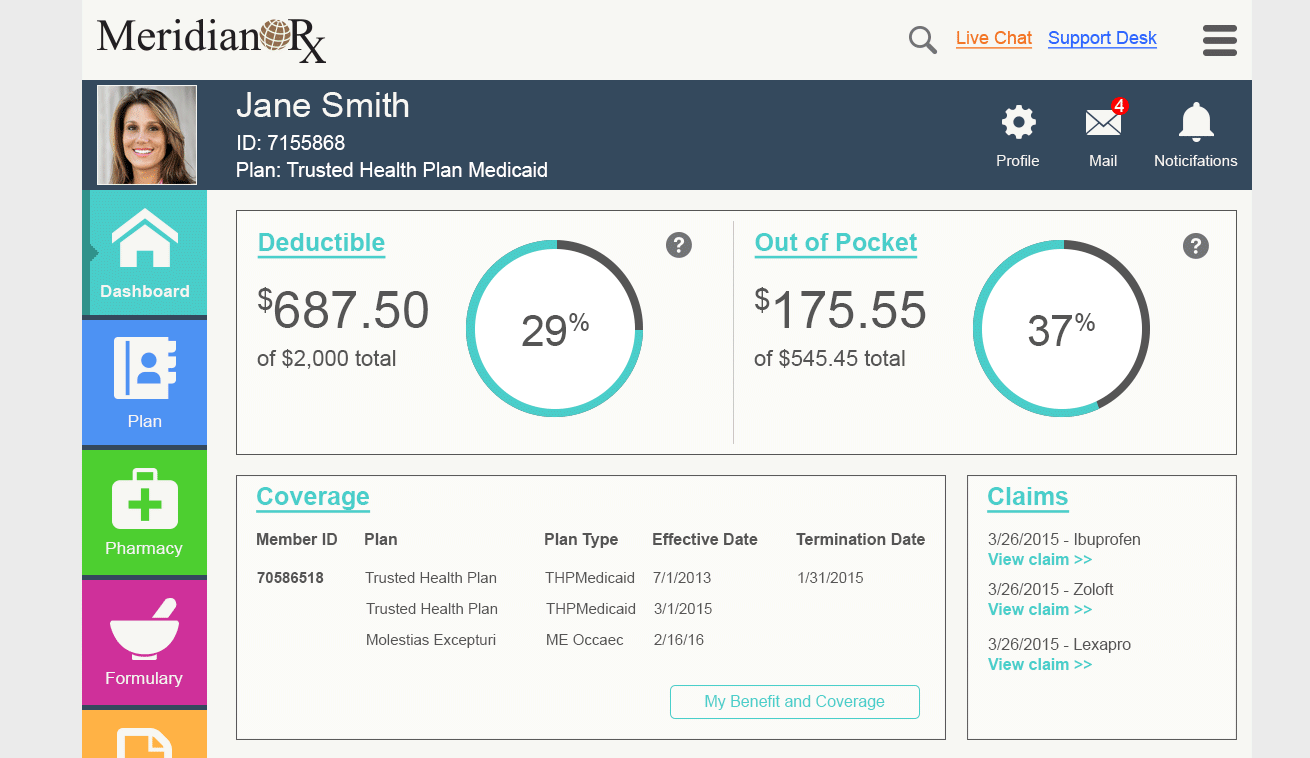Open the Claims heading link
1310x758 pixels.
1028,497
